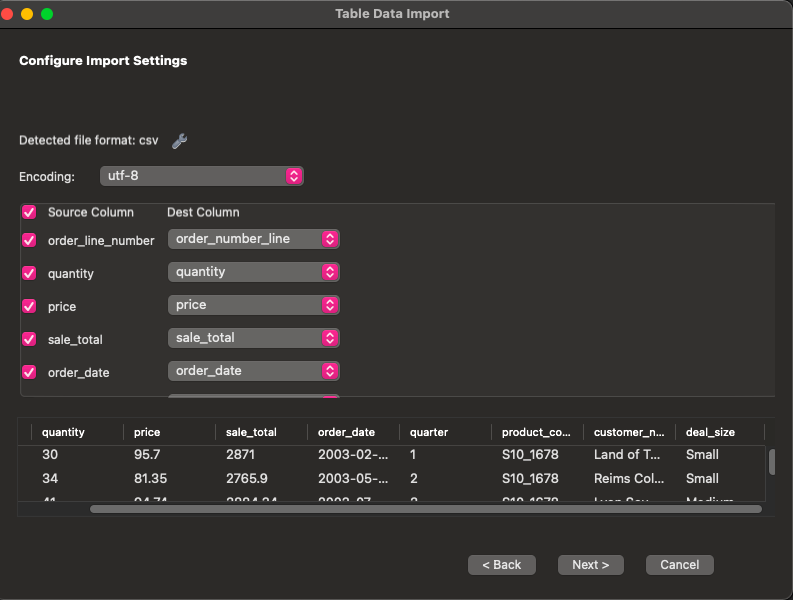The height and width of the screenshot is (600, 793).
Task: Open the Encoding utf-8 dropdown
Action: [201, 176]
